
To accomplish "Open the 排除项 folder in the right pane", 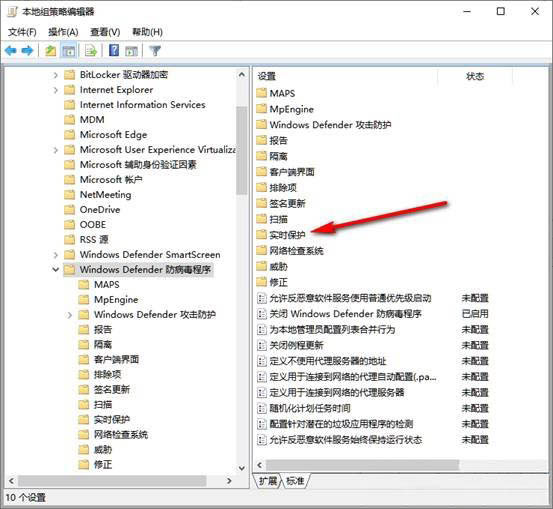I will click(283, 188).
